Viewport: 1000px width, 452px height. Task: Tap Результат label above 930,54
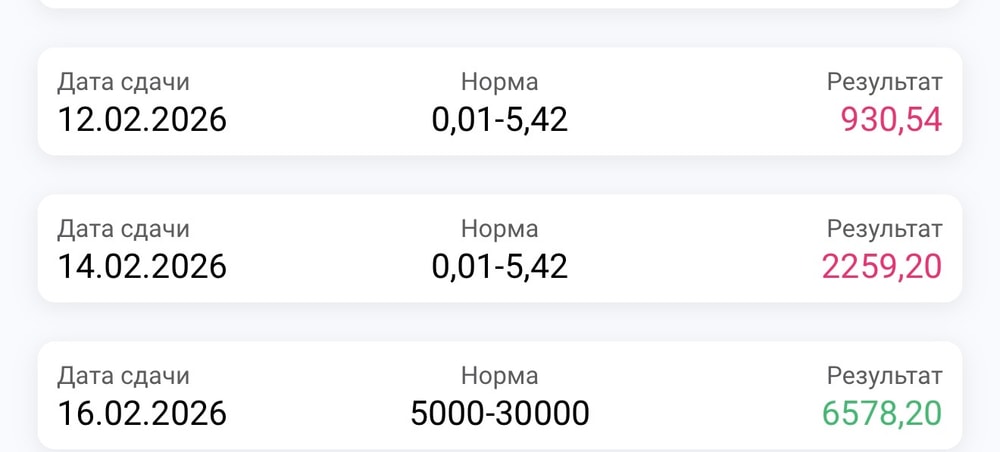coord(885,82)
